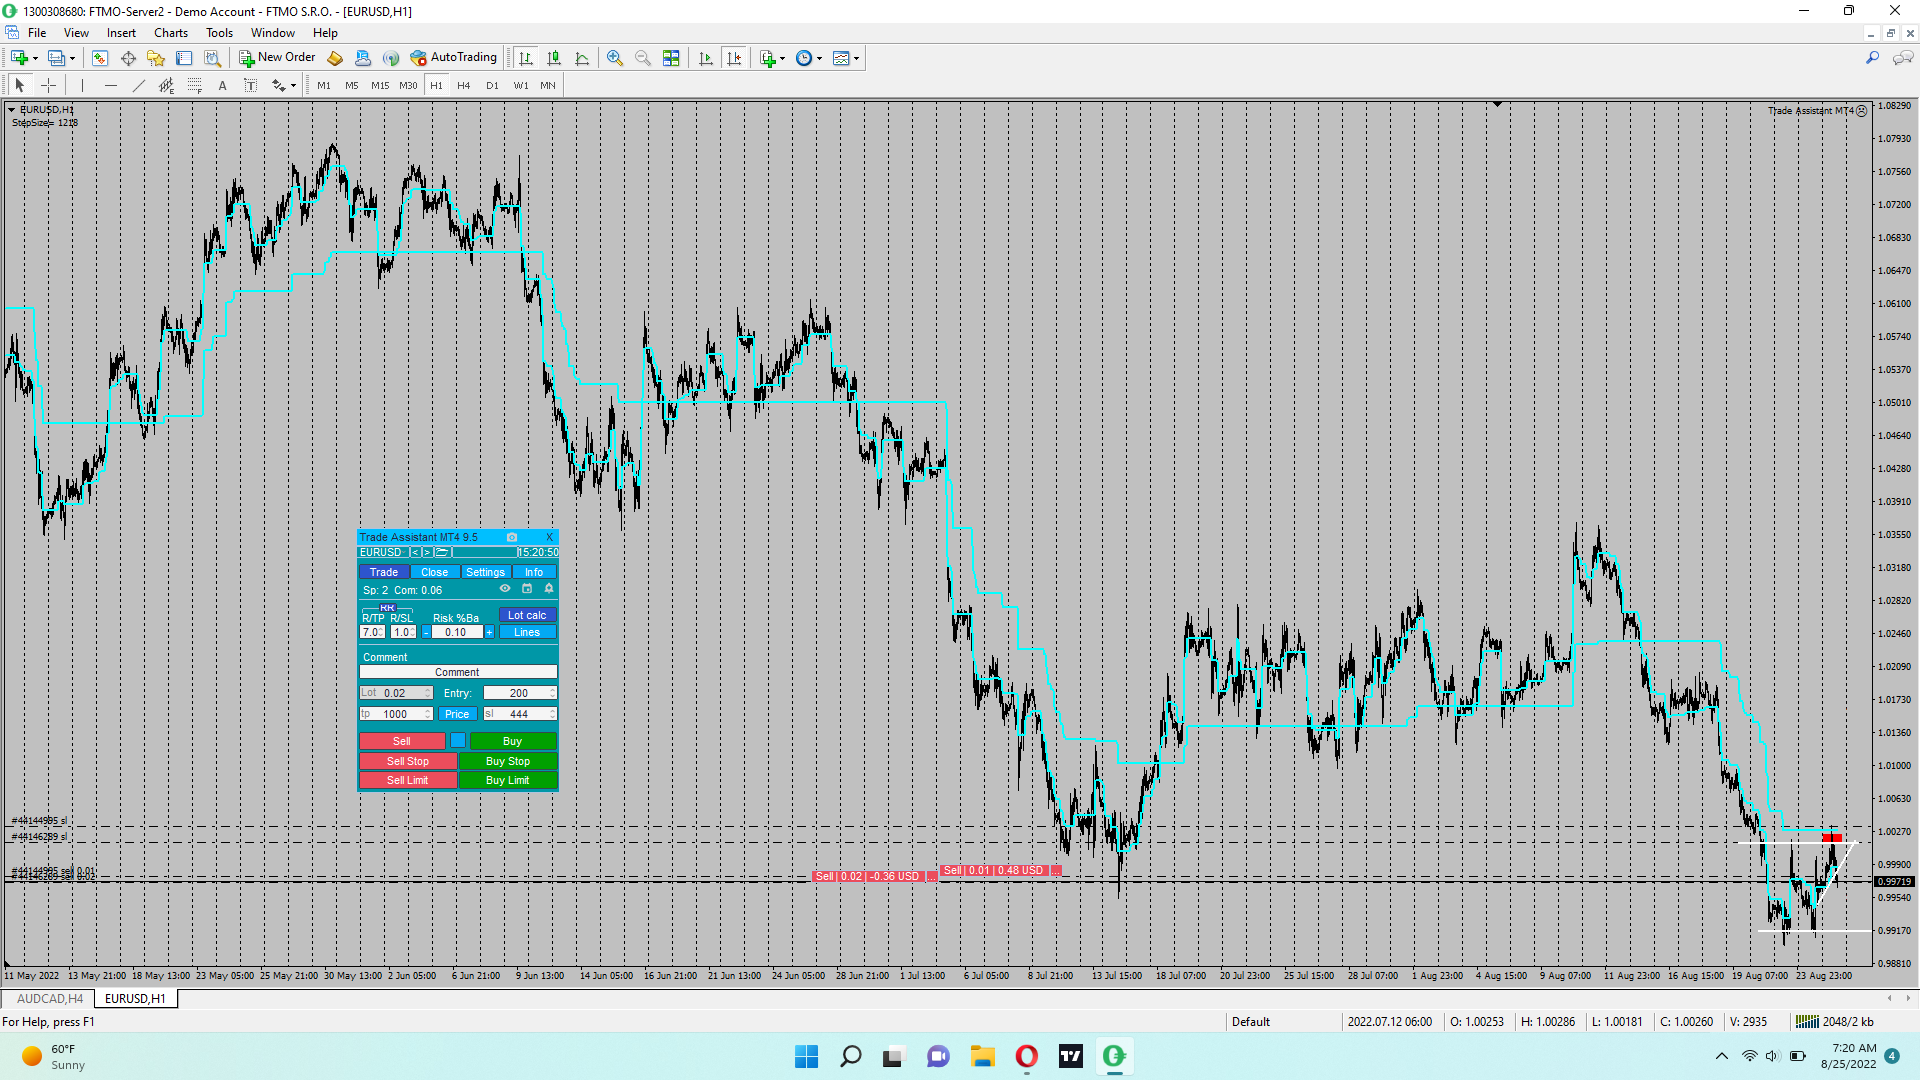The image size is (1920, 1080).
Task: Switch to the AUDCAD,H4 chart tab
Action: pos(49,998)
